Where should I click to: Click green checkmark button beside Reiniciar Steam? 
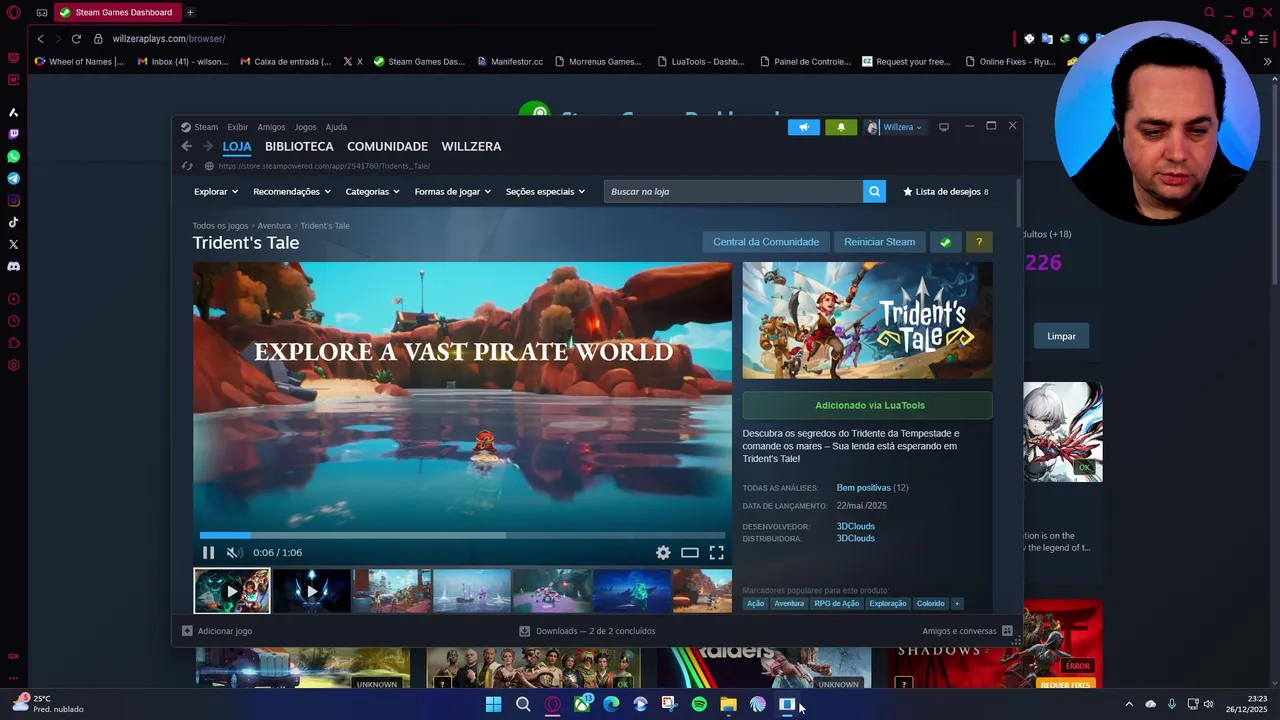(x=945, y=242)
